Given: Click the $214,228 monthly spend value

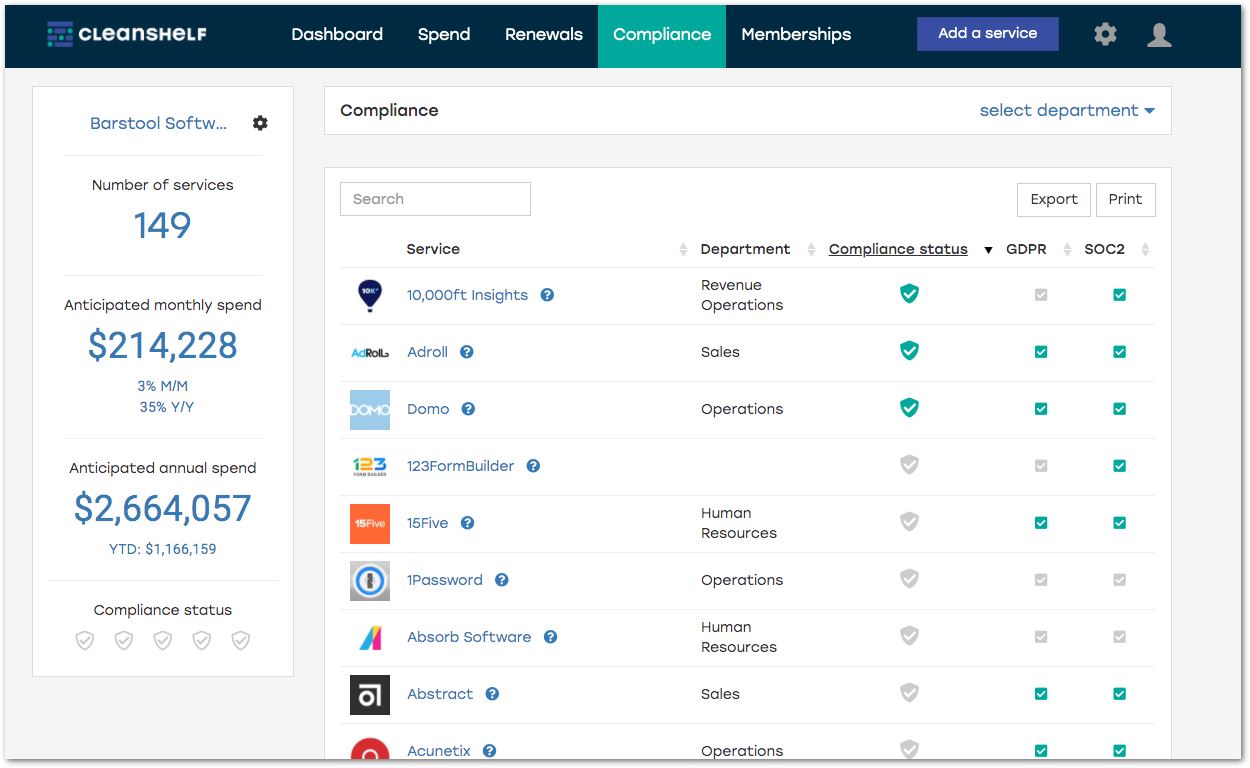Looking at the screenshot, I should [x=163, y=346].
